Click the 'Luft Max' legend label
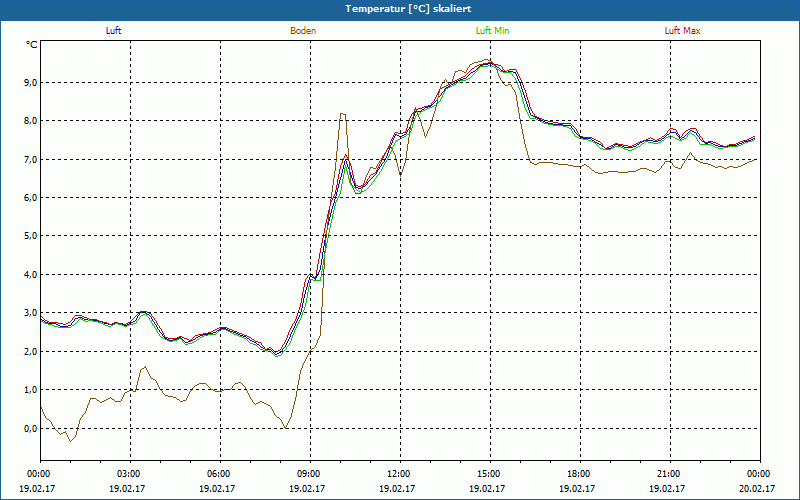 click(682, 31)
